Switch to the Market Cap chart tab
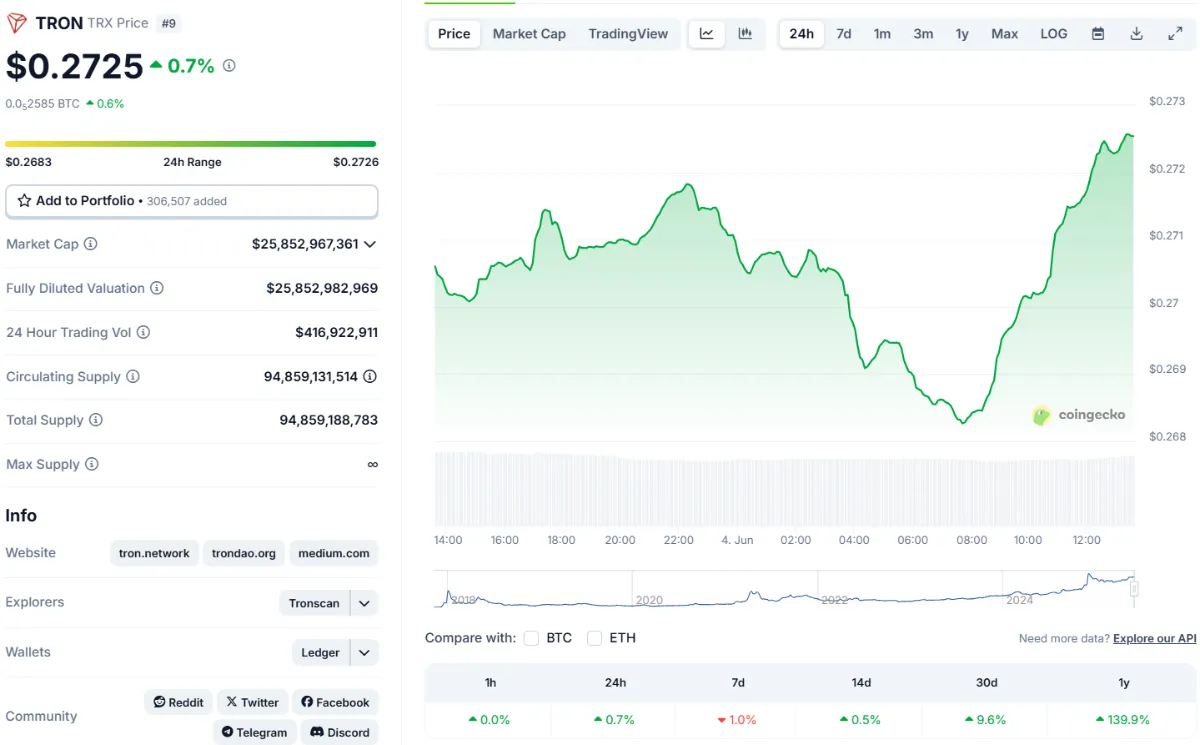1200x745 pixels. [529, 34]
